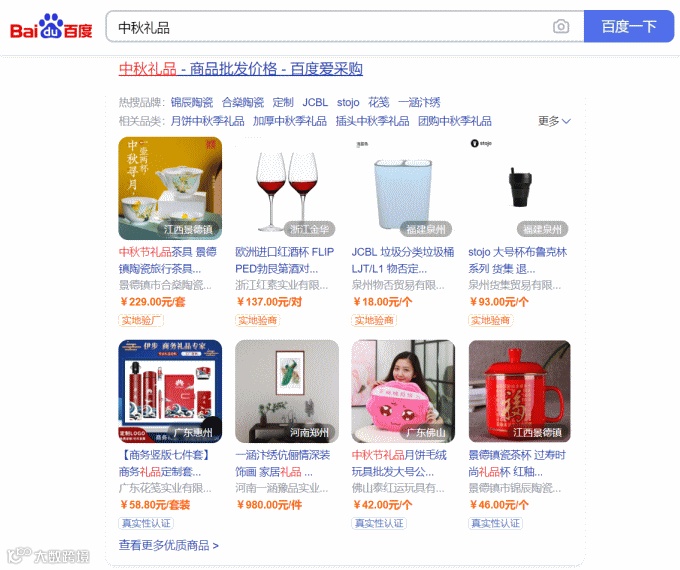The width and height of the screenshot is (680, 570).
Task: Expand the 更多 categories dropdown
Action: point(554,121)
